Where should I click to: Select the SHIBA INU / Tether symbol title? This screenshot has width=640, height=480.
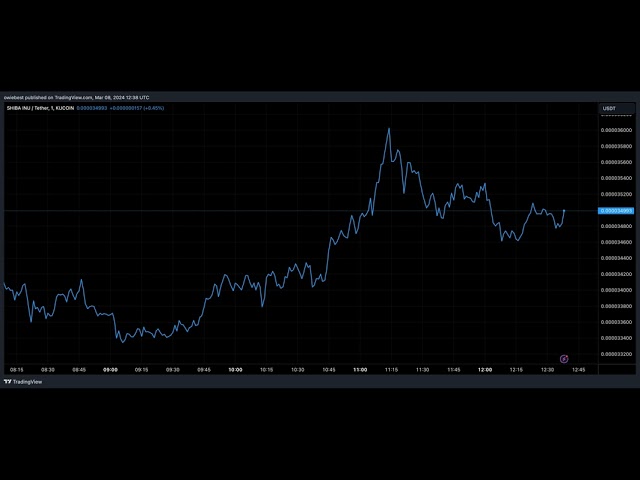pos(30,108)
